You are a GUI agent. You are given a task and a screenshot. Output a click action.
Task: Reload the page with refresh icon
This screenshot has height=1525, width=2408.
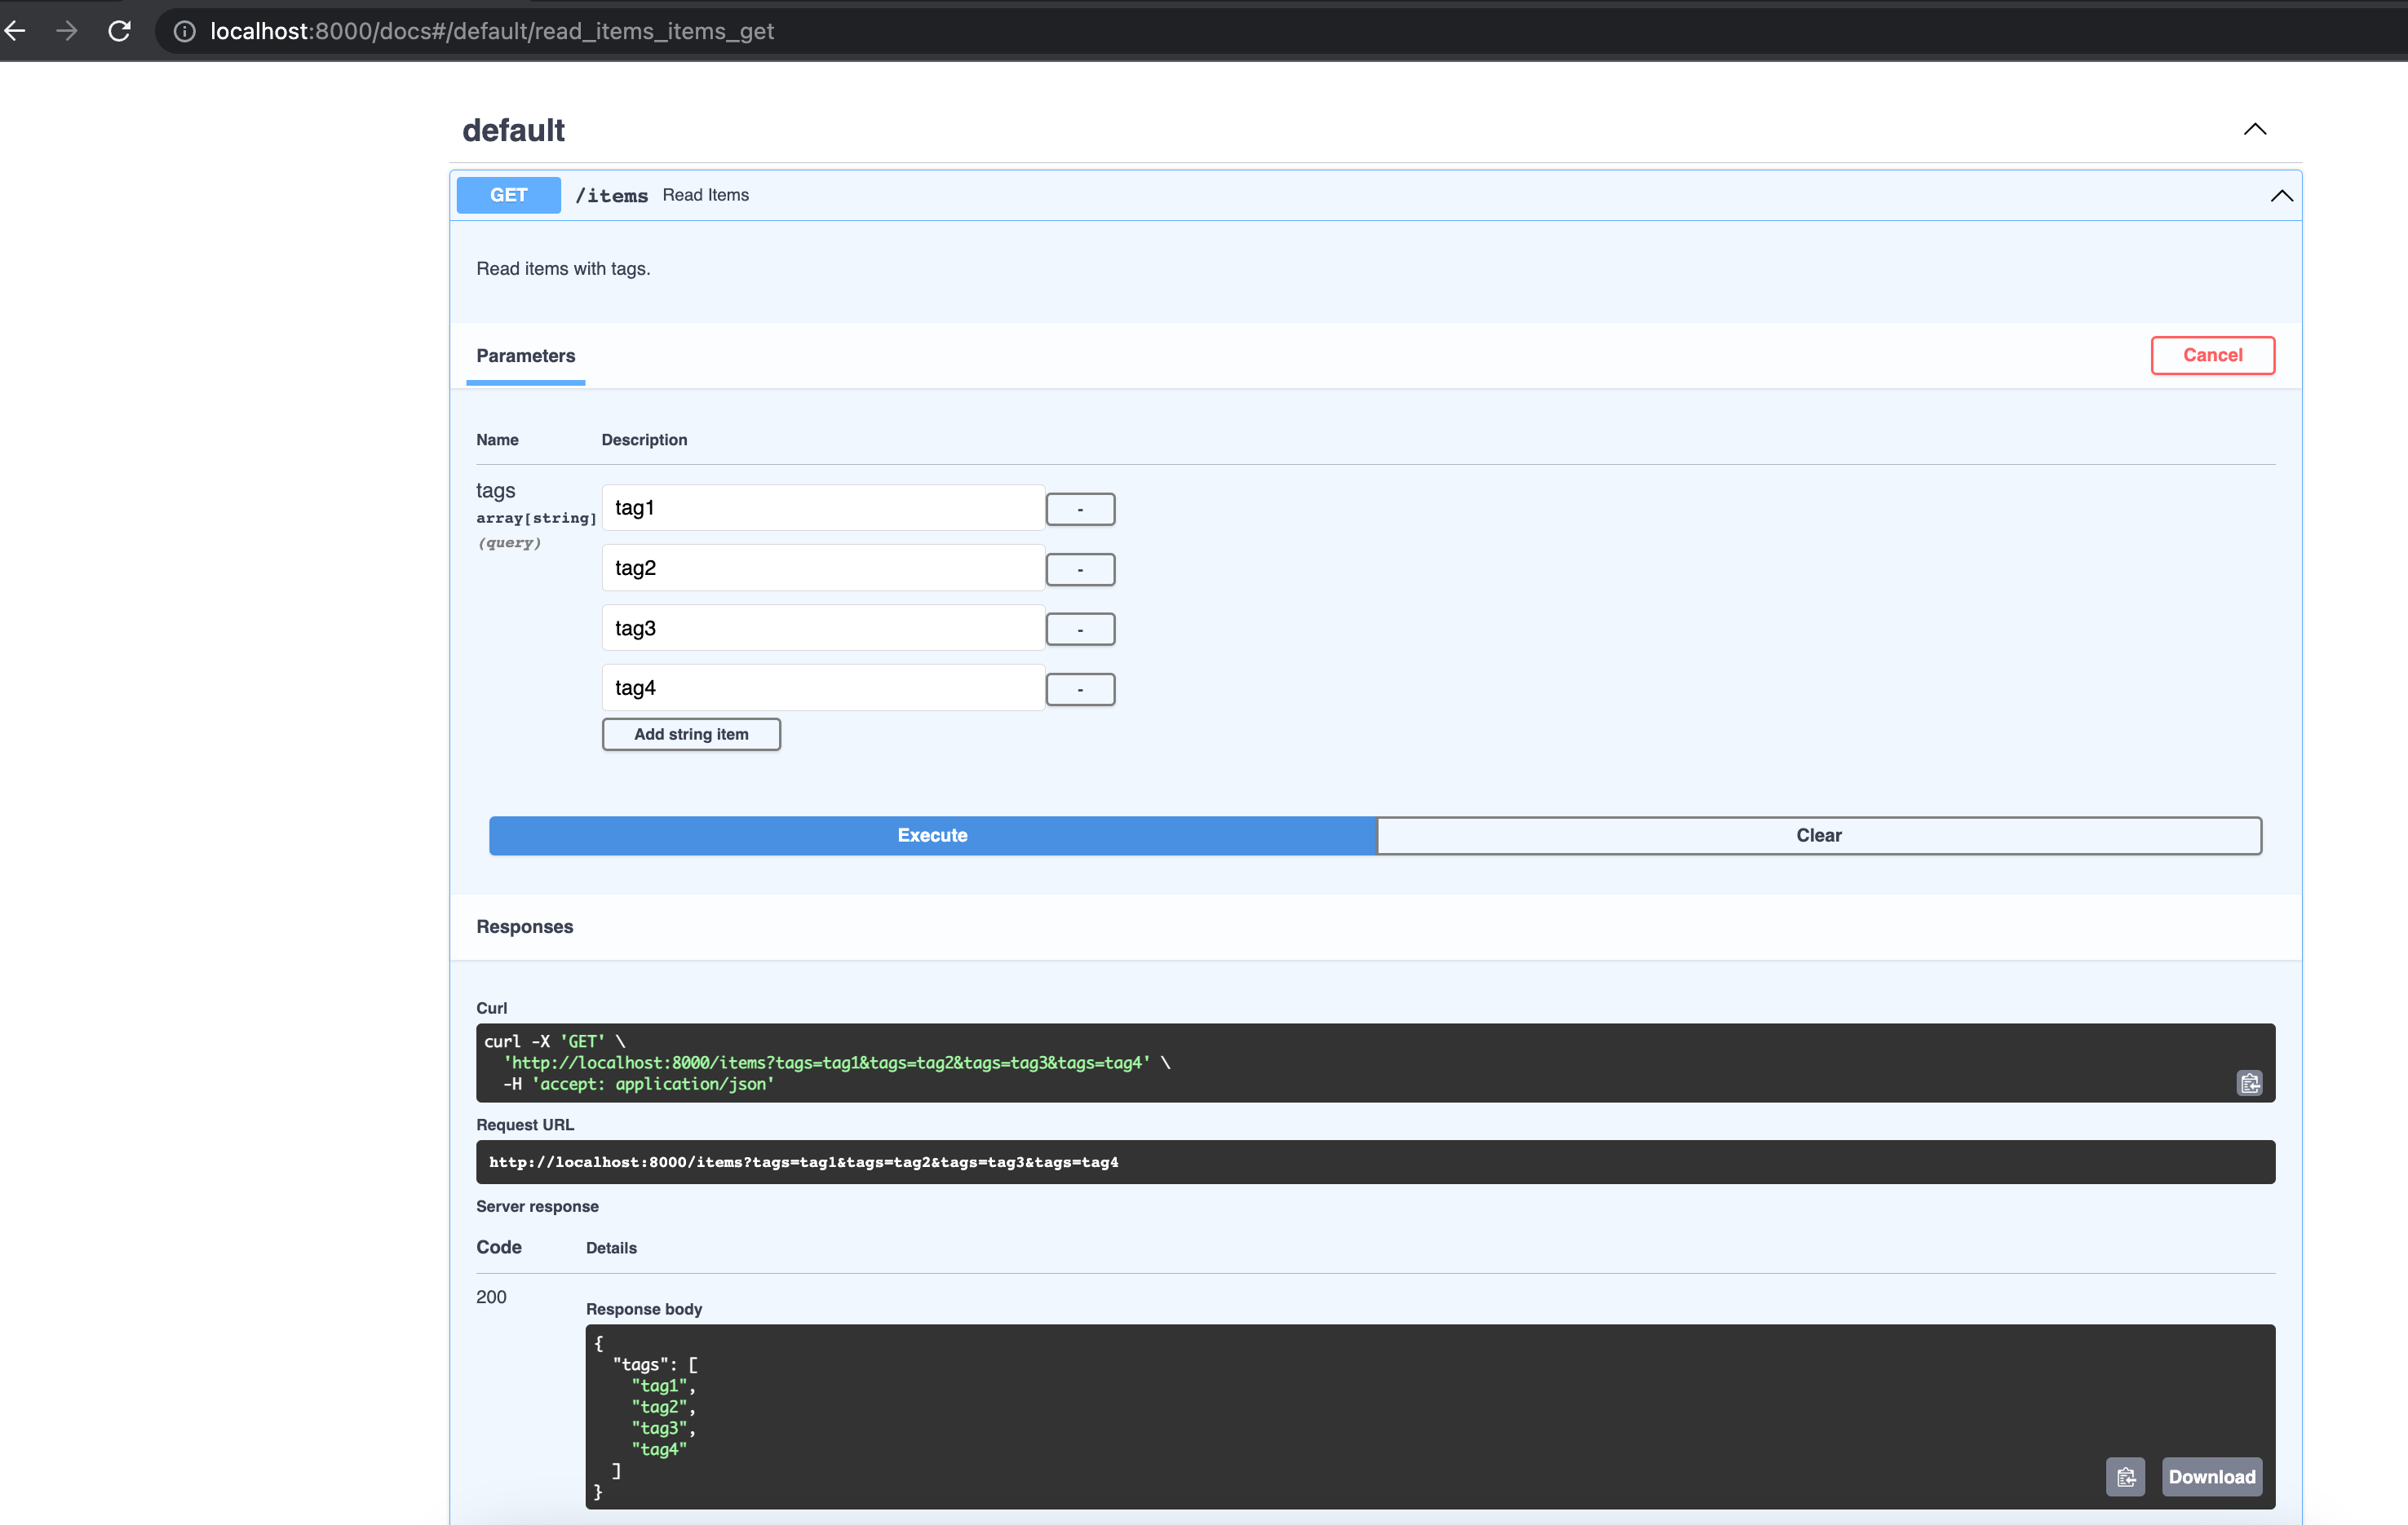click(119, 31)
